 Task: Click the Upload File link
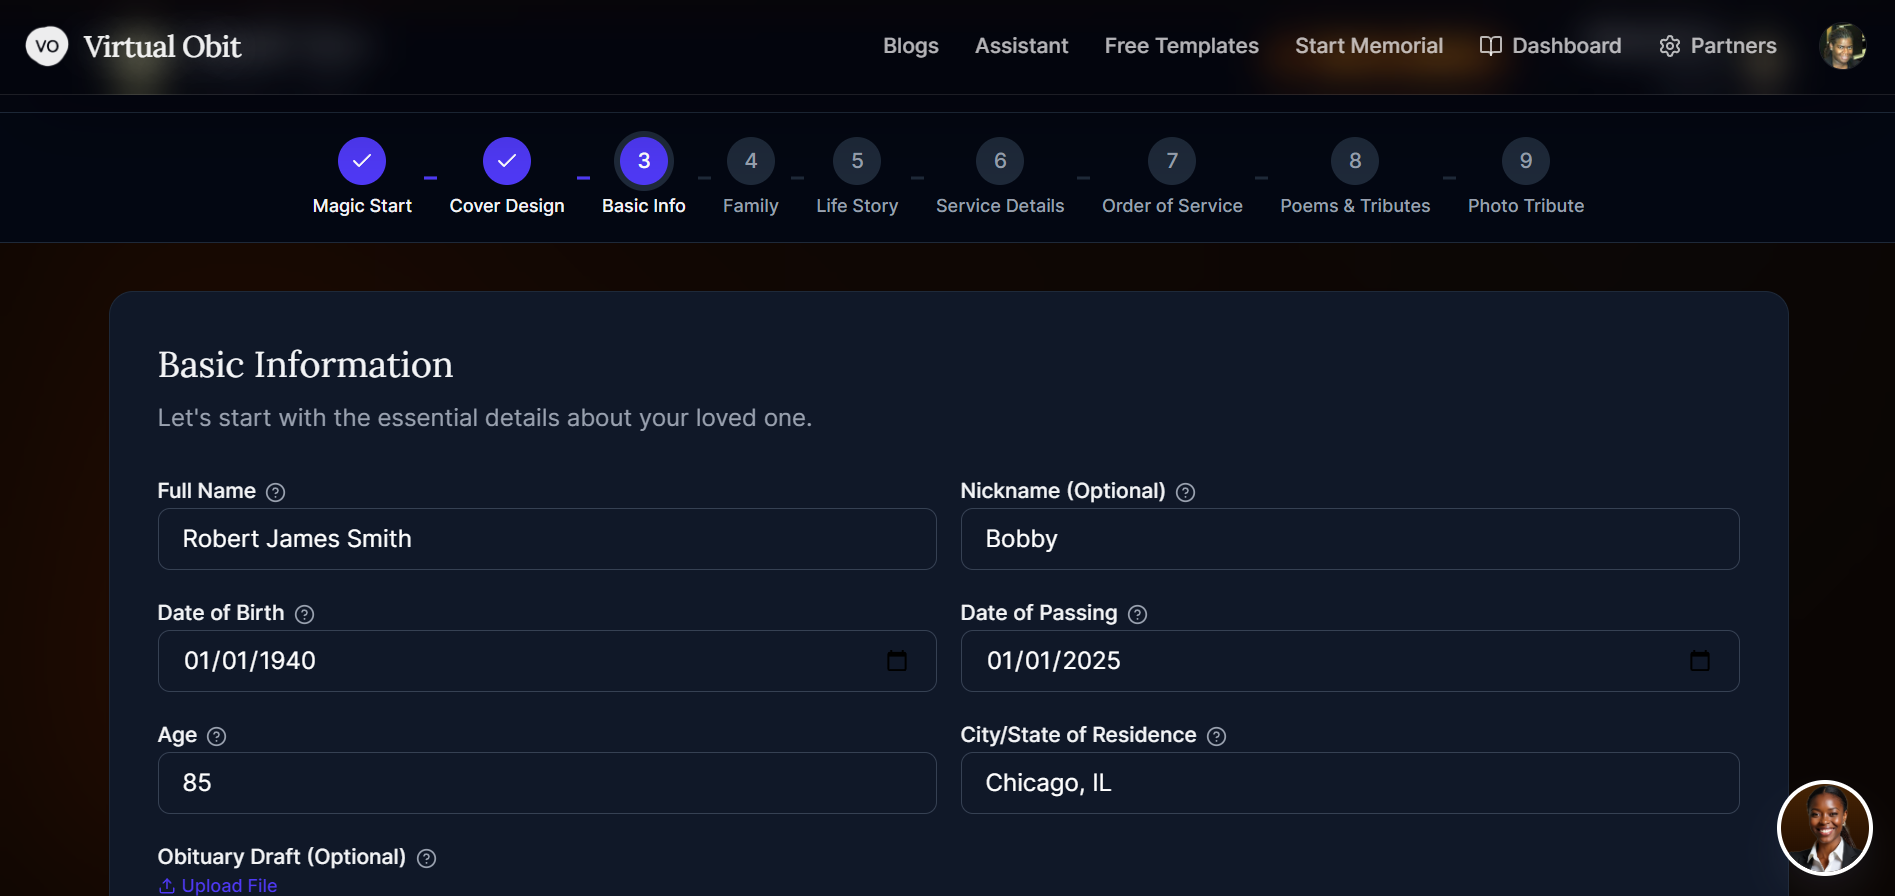pos(218,885)
